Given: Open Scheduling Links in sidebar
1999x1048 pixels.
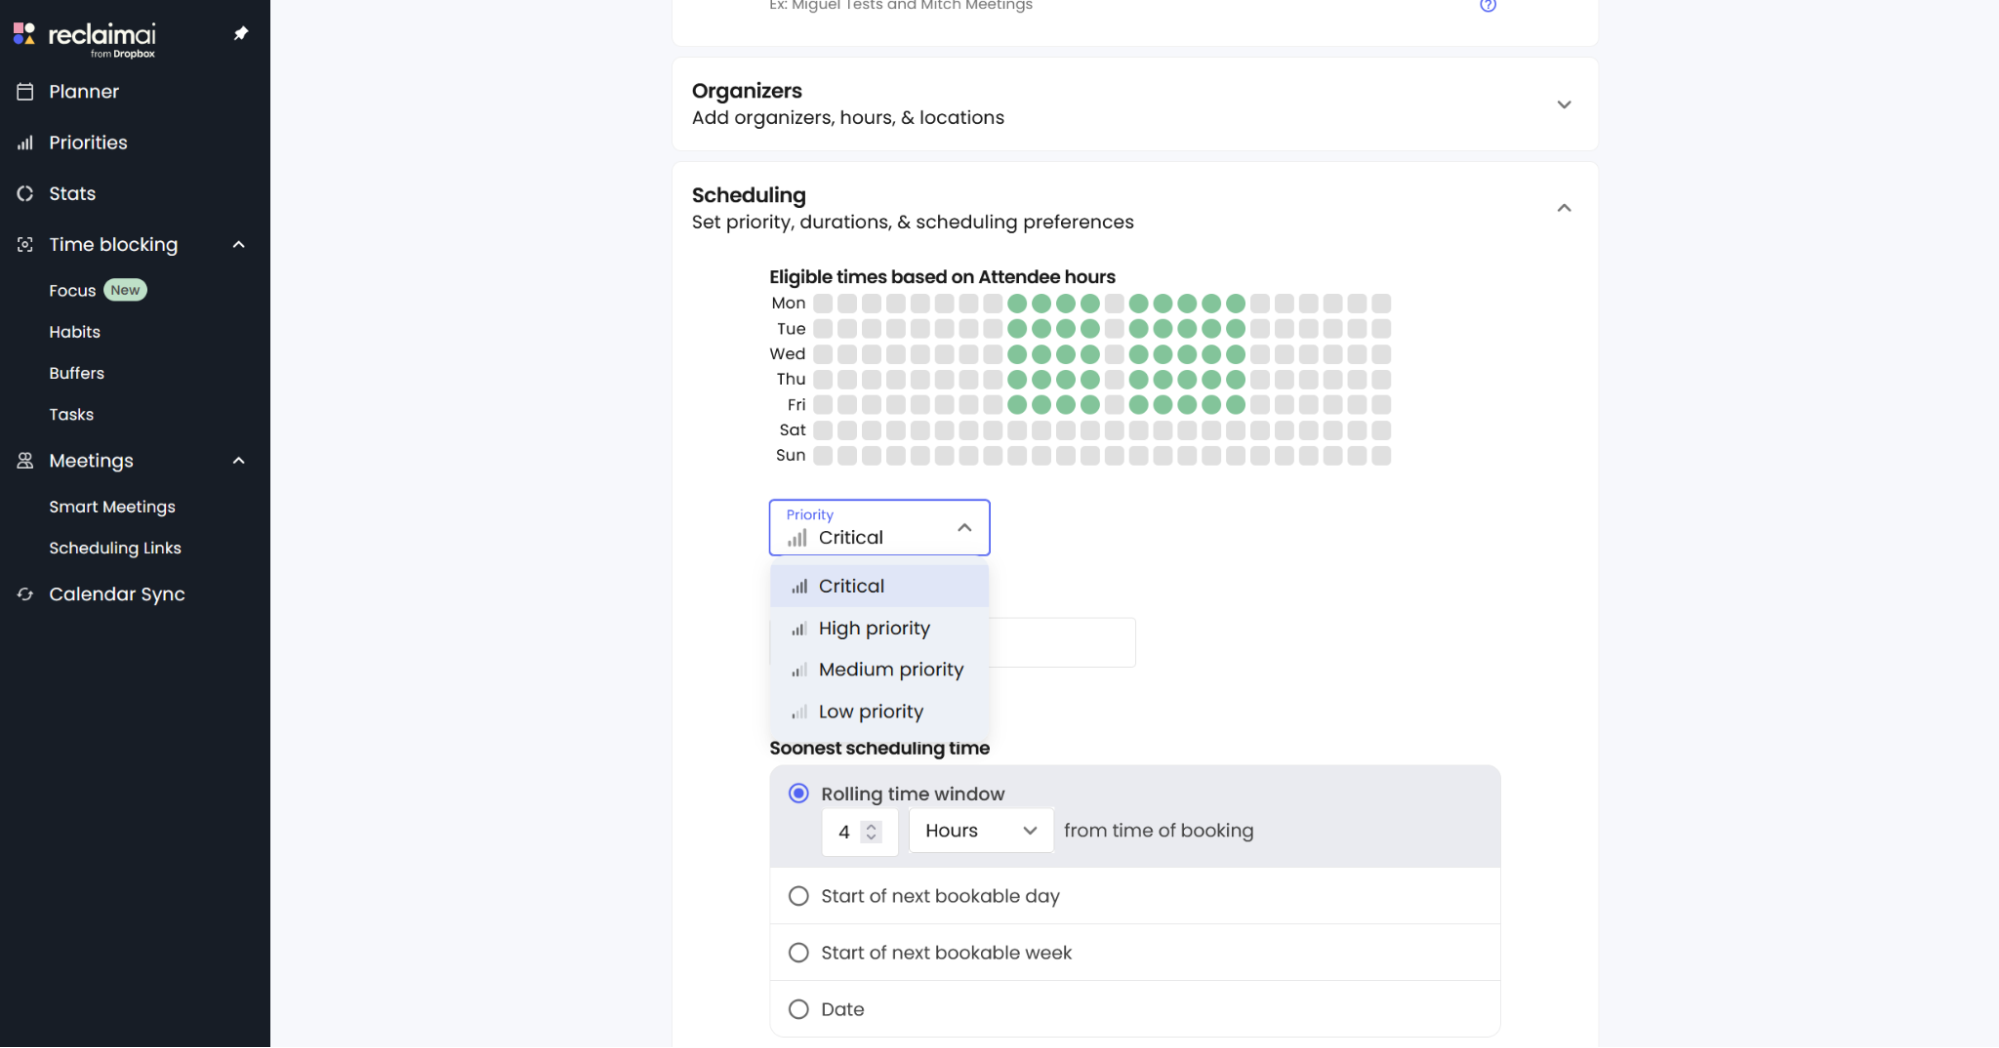Looking at the screenshot, I should (x=115, y=548).
